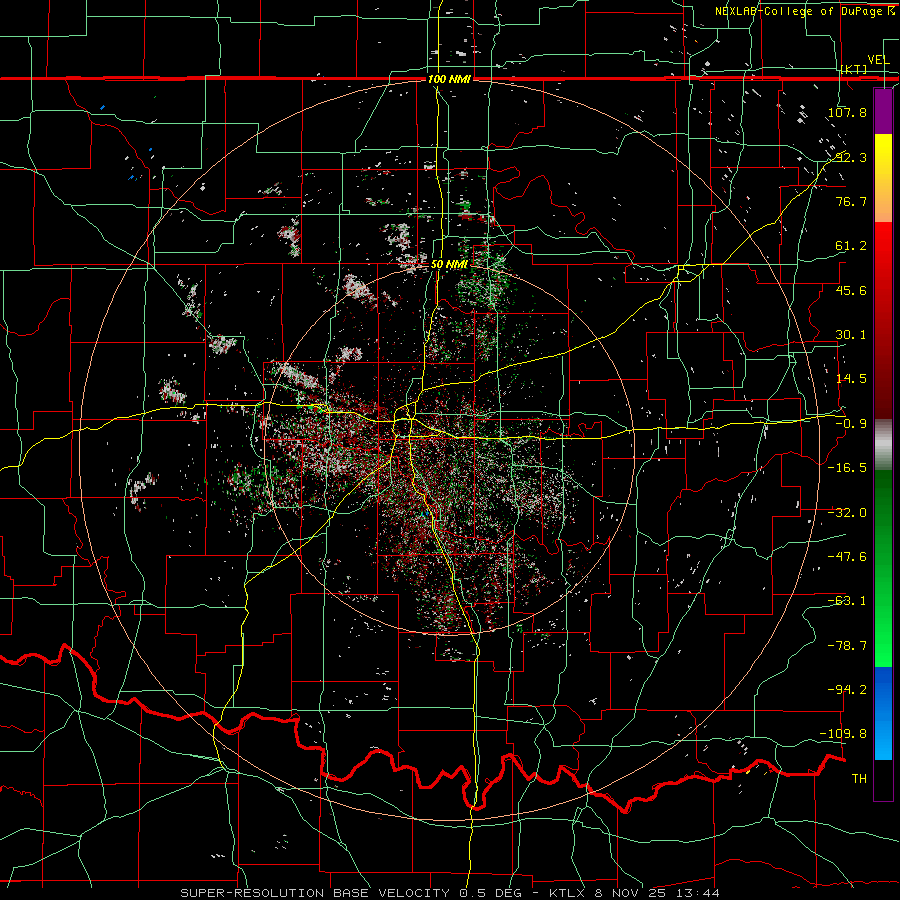Click the 100 NMI range ring label
The height and width of the screenshot is (900, 900).
pyautogui.click(x=449, y=79)
